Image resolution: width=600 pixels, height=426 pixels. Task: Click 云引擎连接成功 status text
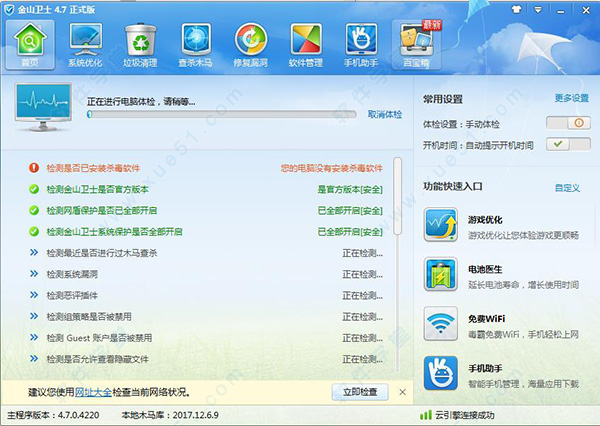465,415
